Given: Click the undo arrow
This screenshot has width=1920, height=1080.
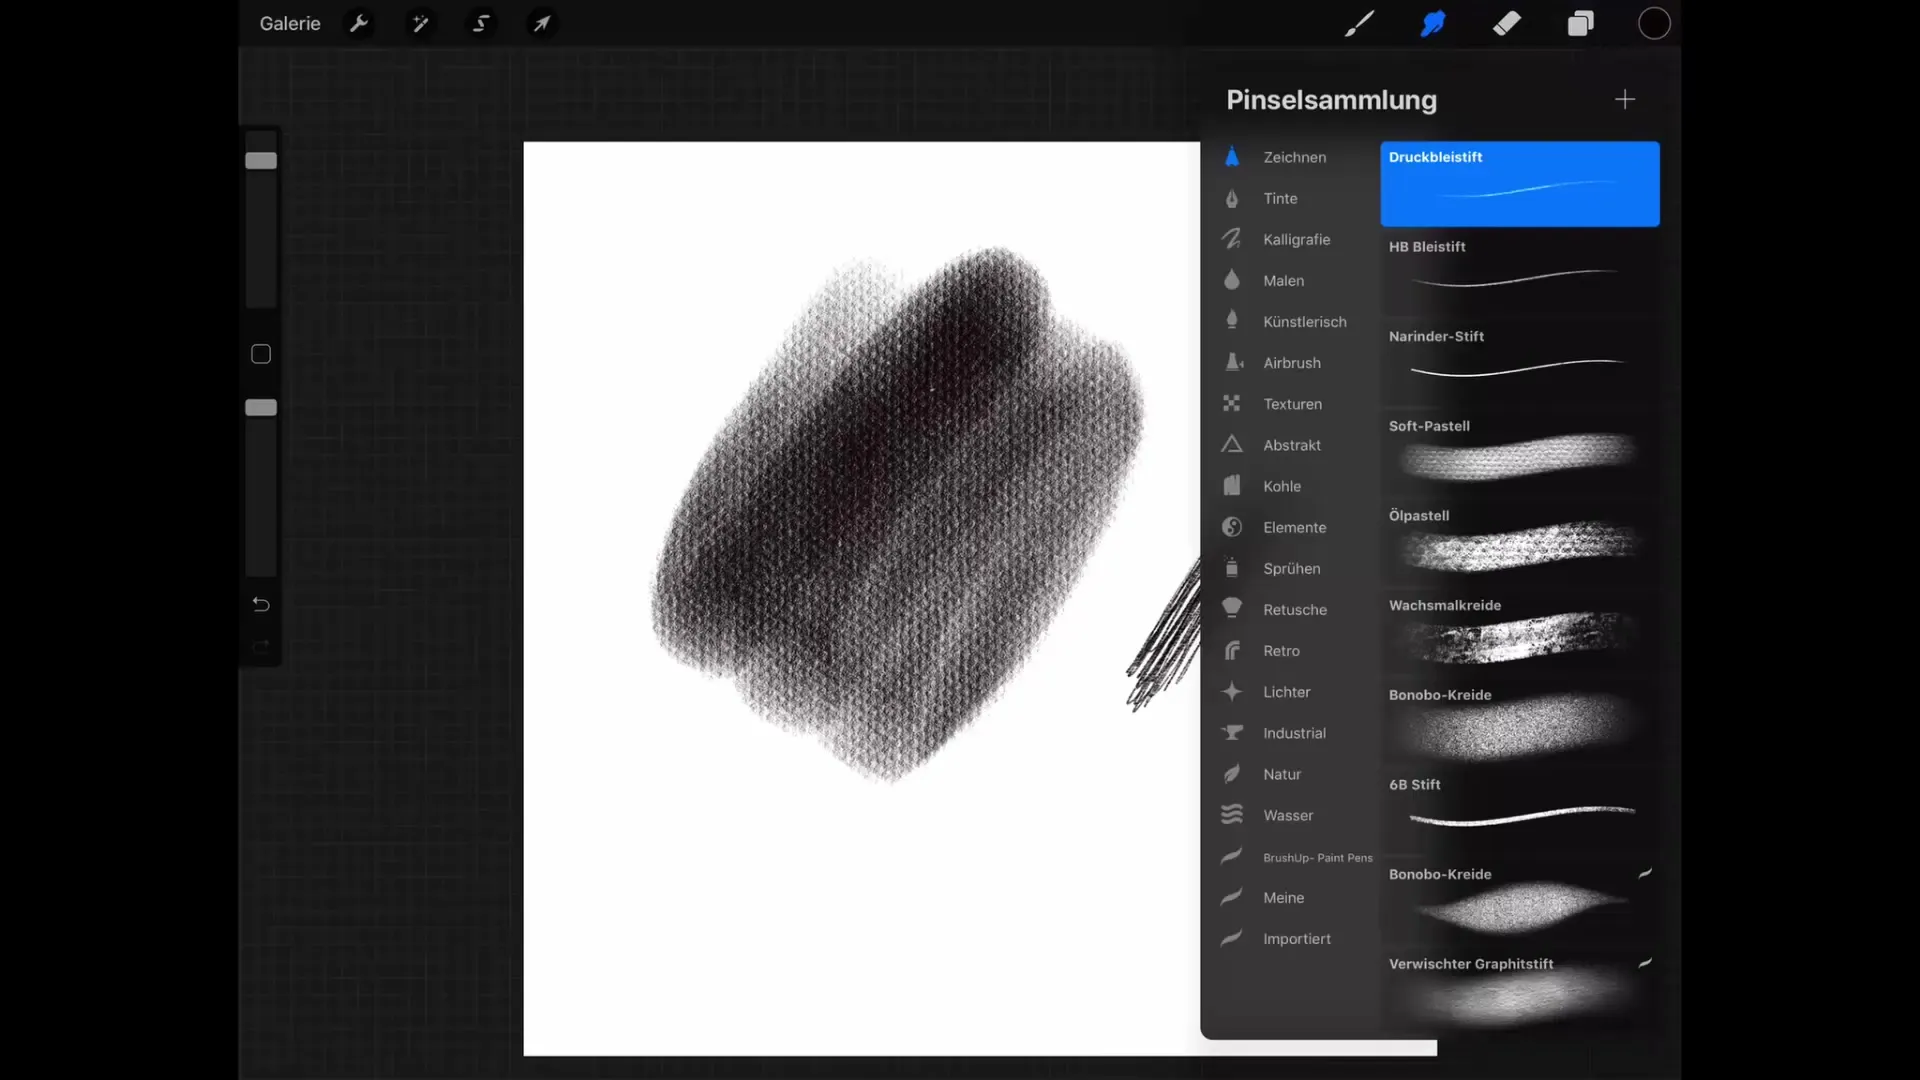Looking at the screenshot, I should [x=261, y=604].
